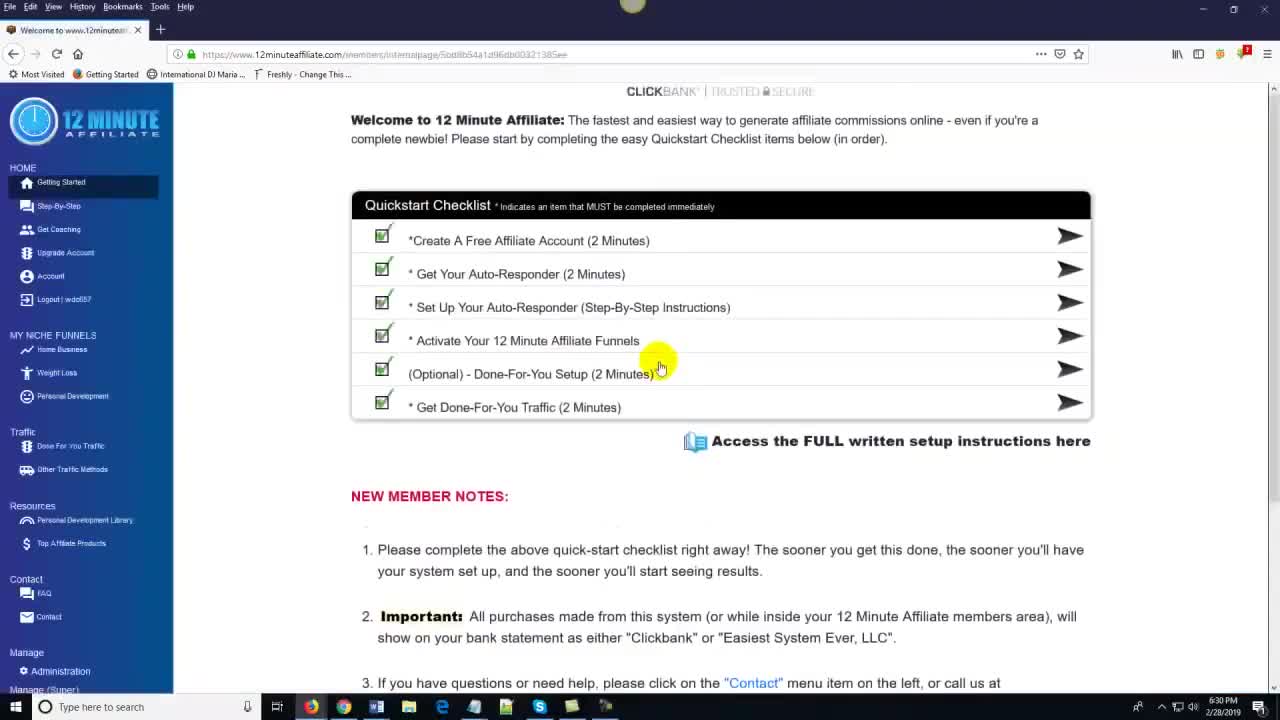Click the Contact envelope icon
This screenshot has height=720, width=1280.
point(27,617)
